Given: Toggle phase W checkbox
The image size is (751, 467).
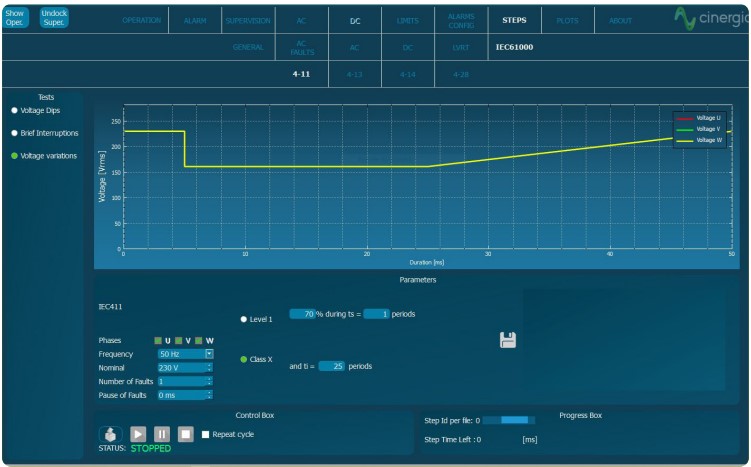Looking at the screenshot, I should 199,341.
